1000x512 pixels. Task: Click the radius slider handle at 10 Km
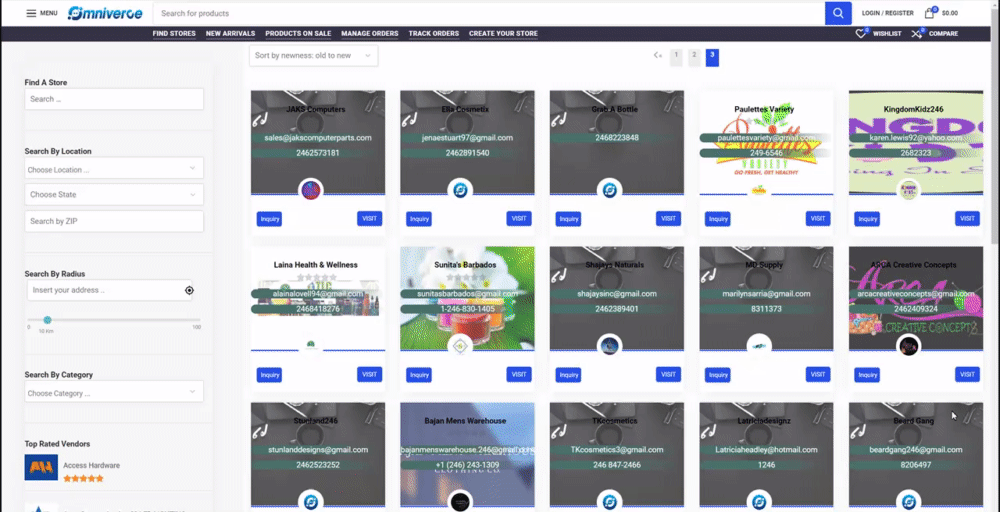click(x=47, y=320)
